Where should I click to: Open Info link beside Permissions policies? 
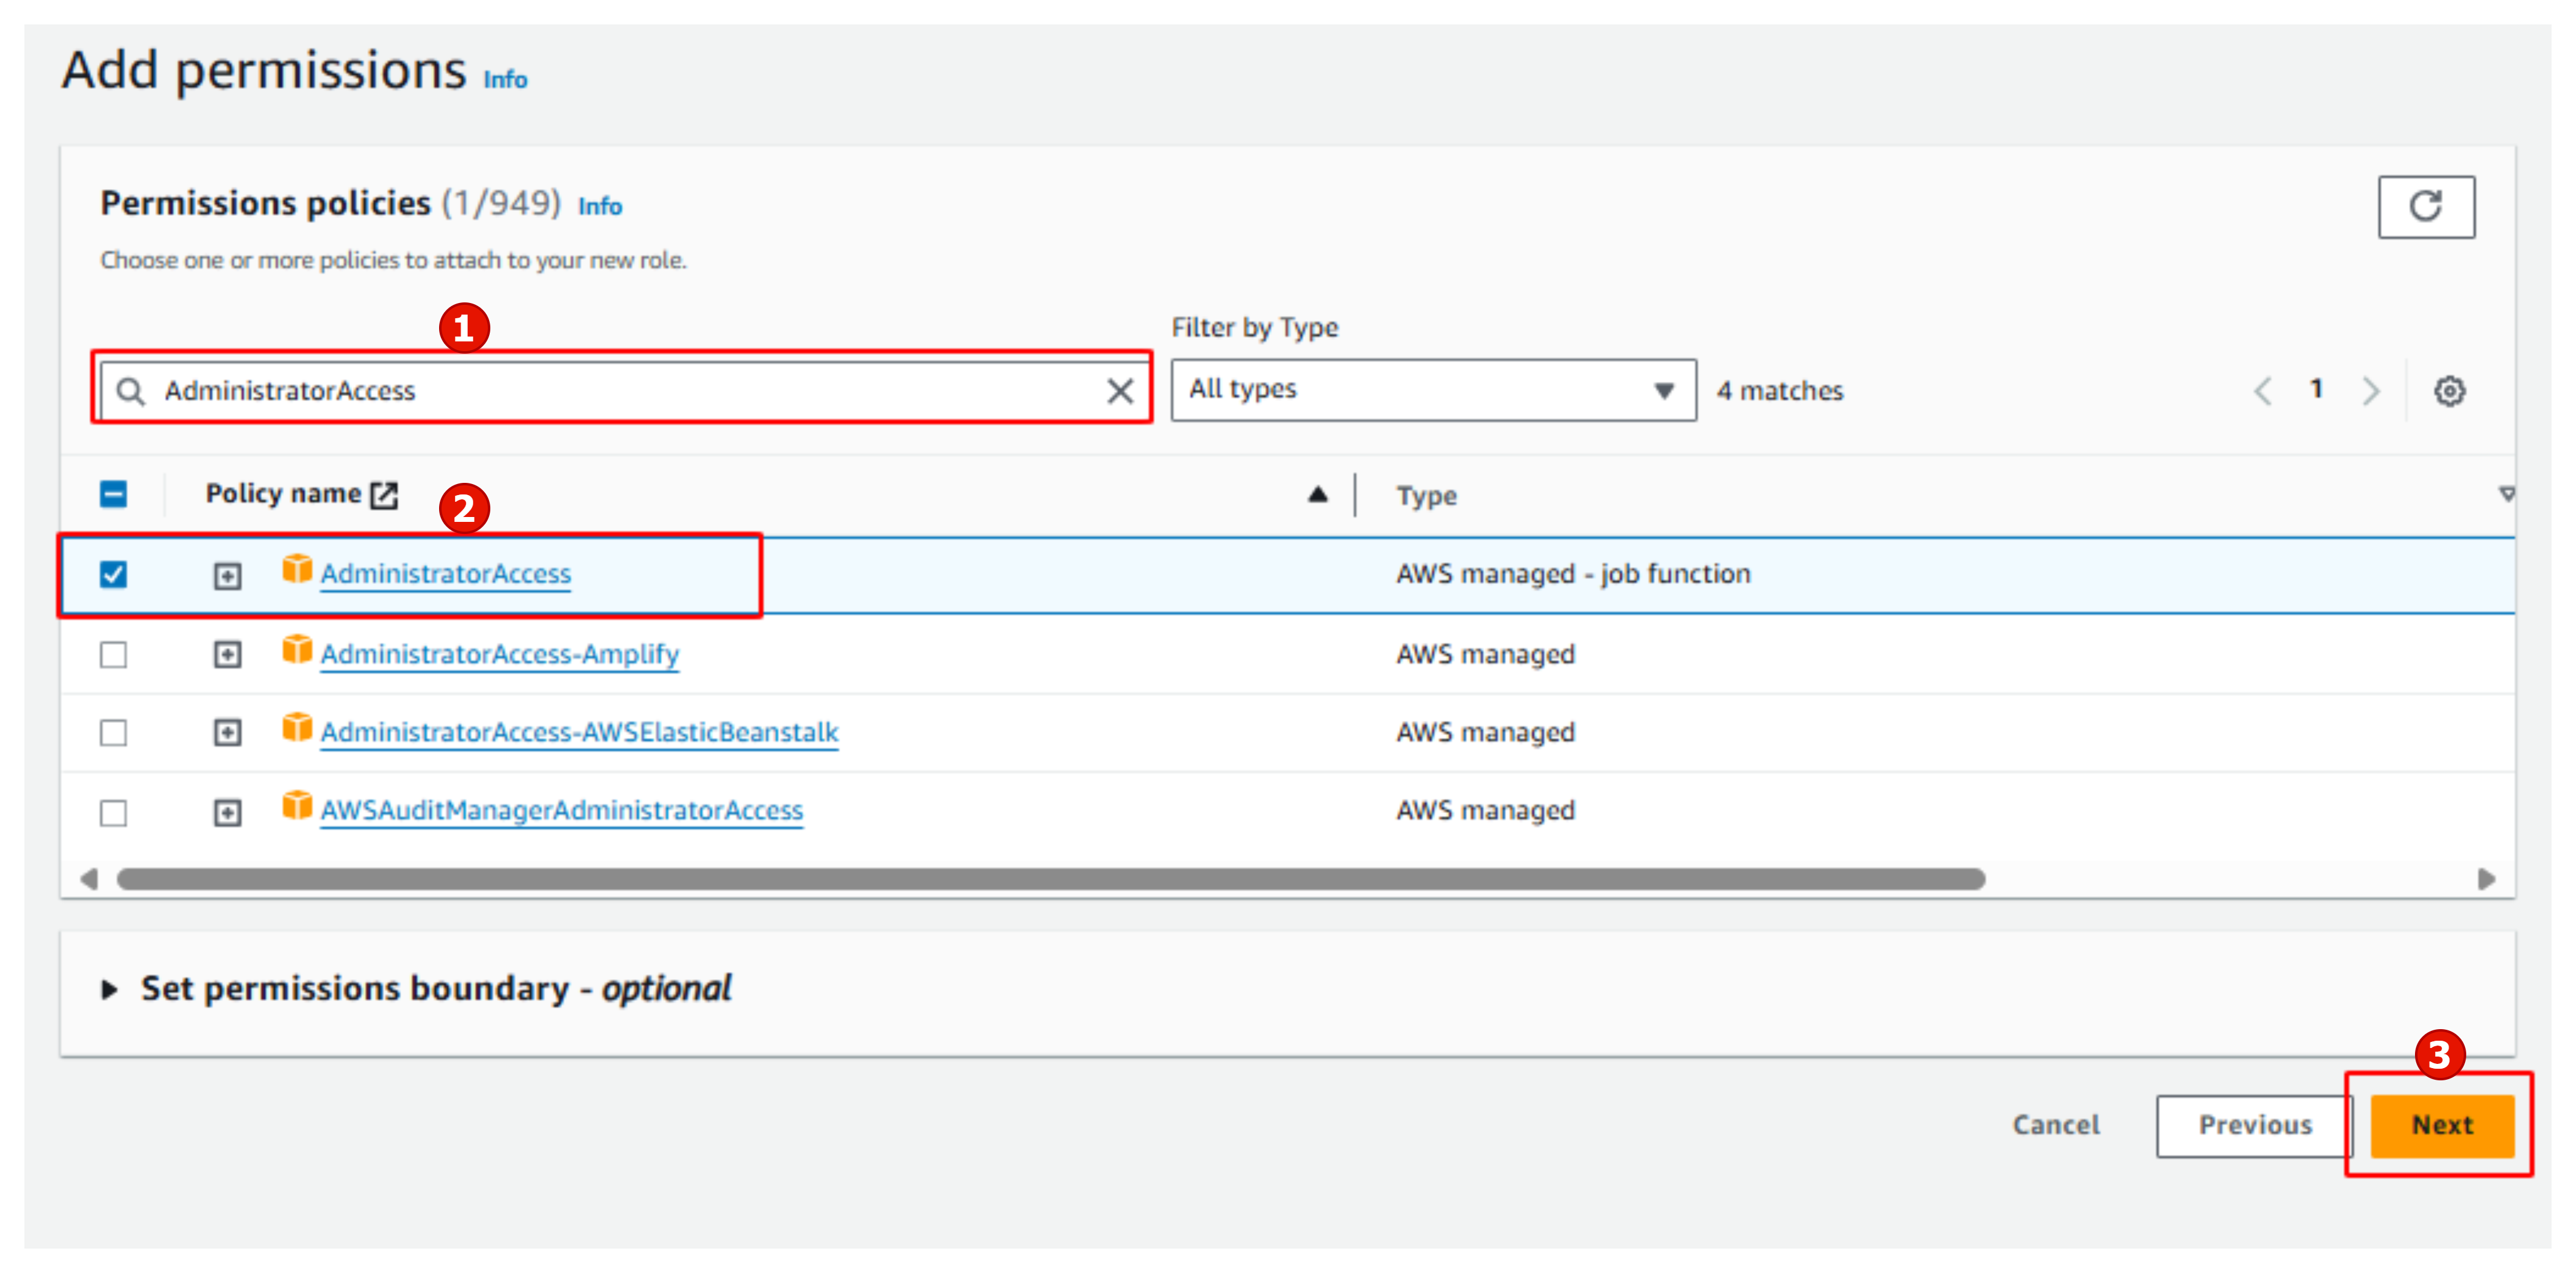(x=600, y=206)
